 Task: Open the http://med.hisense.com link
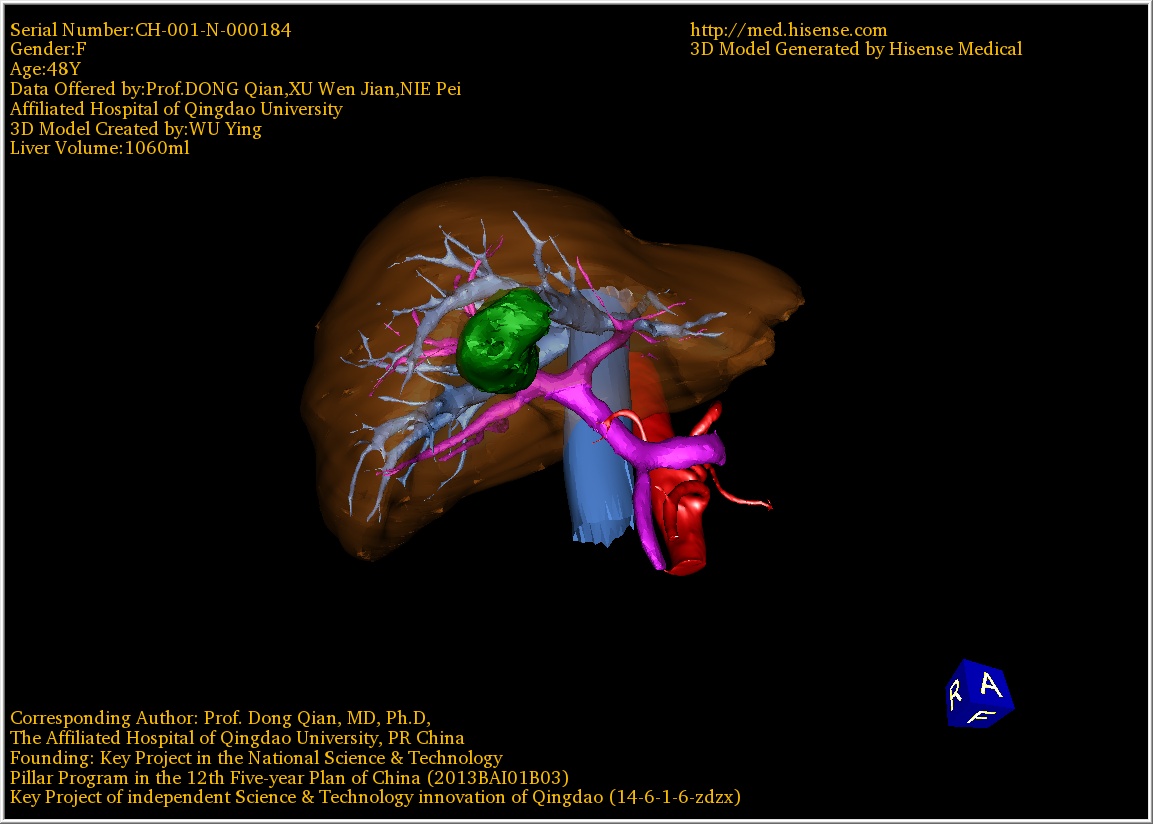point(788,29)
